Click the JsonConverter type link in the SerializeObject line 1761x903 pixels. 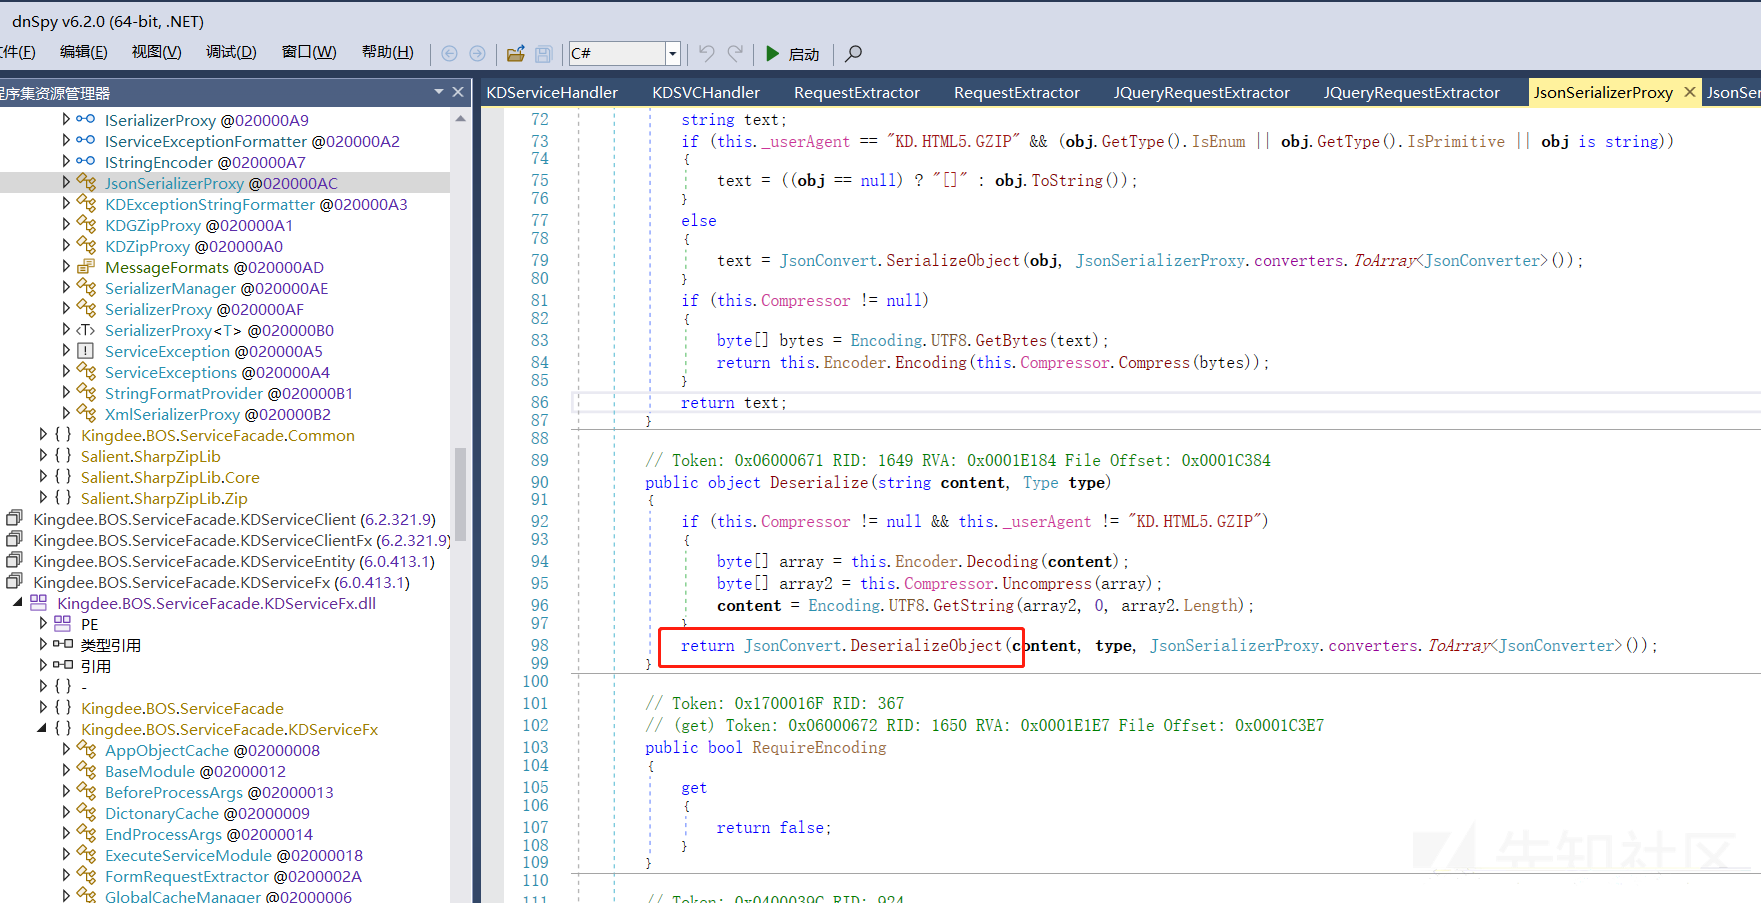tap(1484, 260)
